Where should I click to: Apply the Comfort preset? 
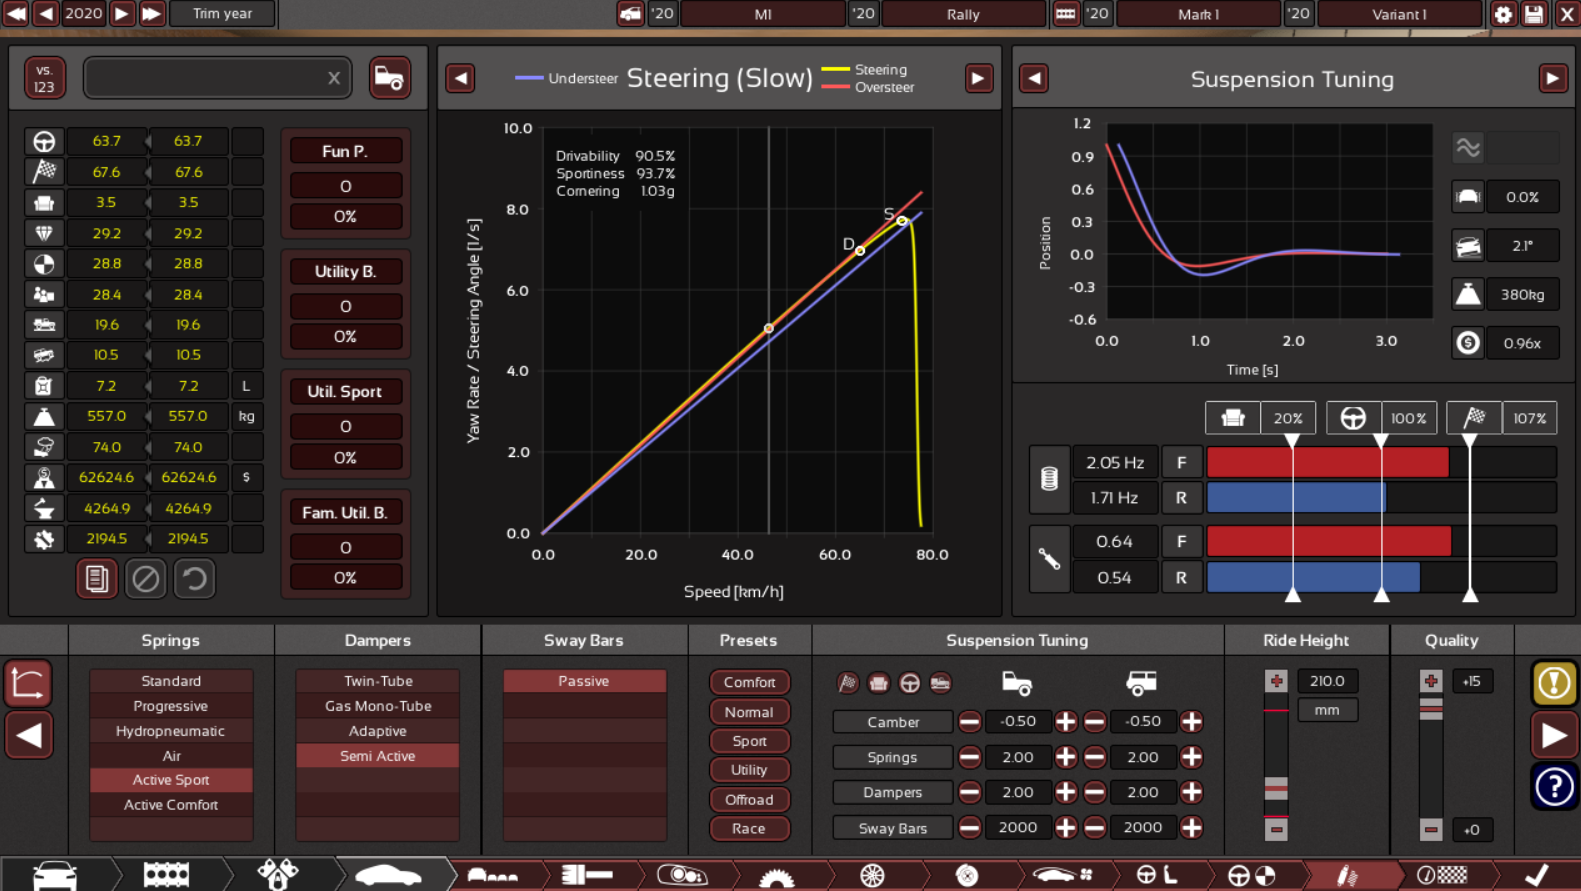pyautogui.click(x=749, y=682)
